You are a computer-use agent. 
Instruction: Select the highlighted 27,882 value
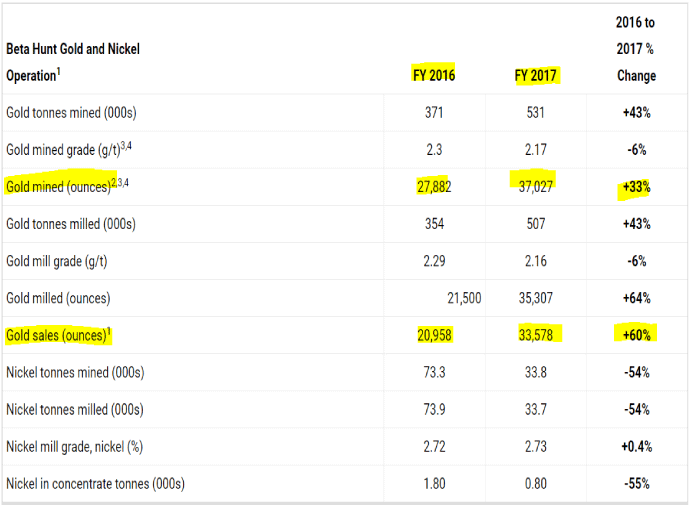pos(434,187)
